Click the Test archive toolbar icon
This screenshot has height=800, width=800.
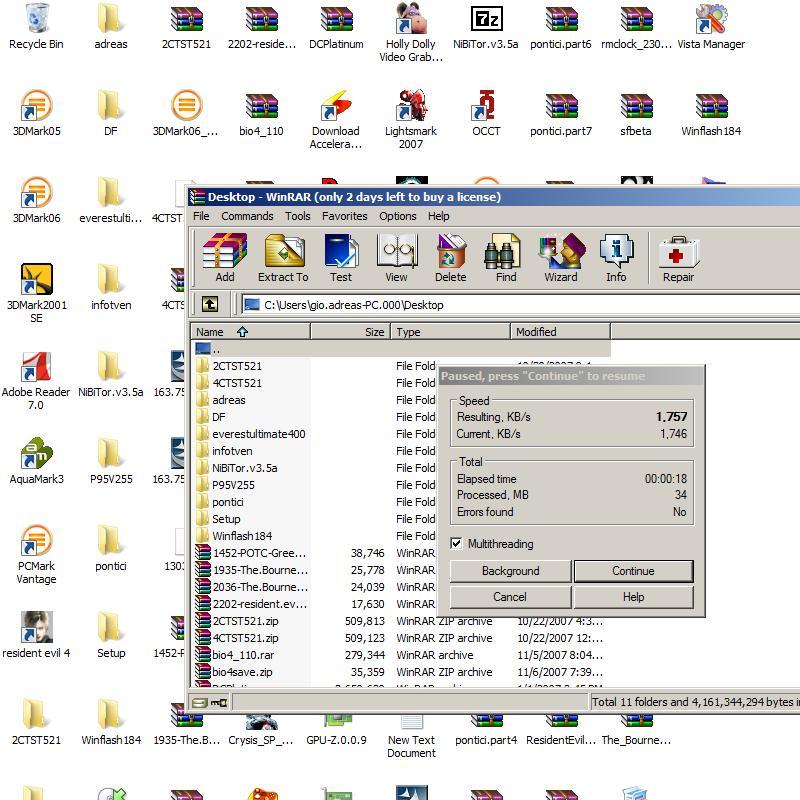[341, 258]
